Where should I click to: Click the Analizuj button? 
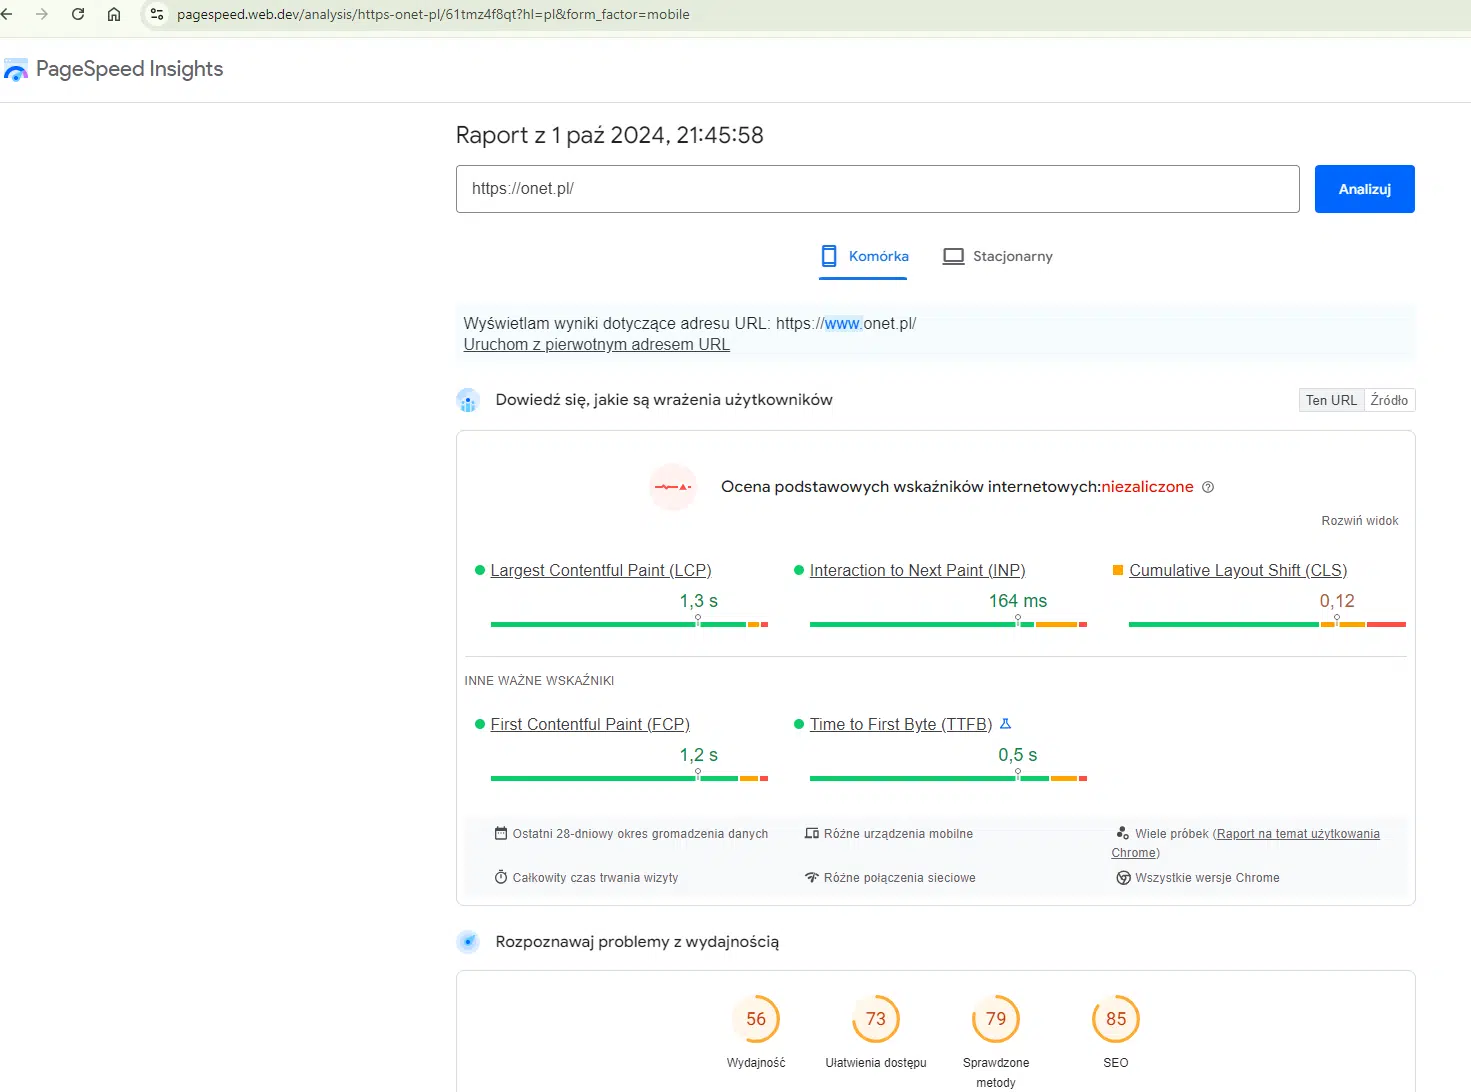pos(1365,189)
